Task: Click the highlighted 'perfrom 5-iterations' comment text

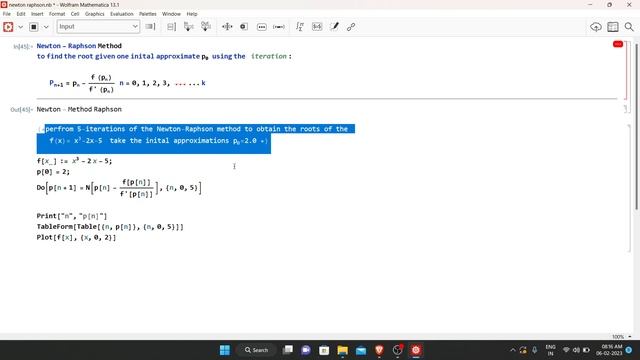Action: point(196,129)
